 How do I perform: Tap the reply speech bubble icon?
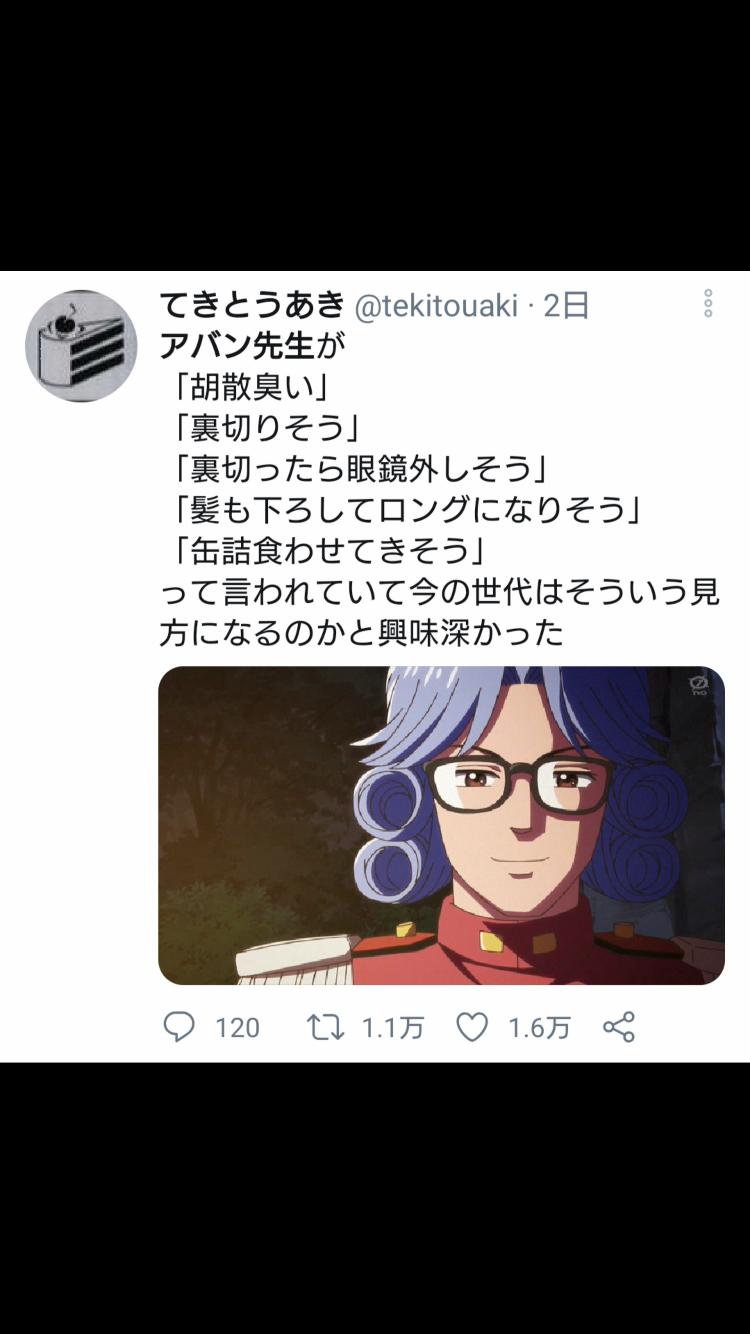pos(179,1027)
